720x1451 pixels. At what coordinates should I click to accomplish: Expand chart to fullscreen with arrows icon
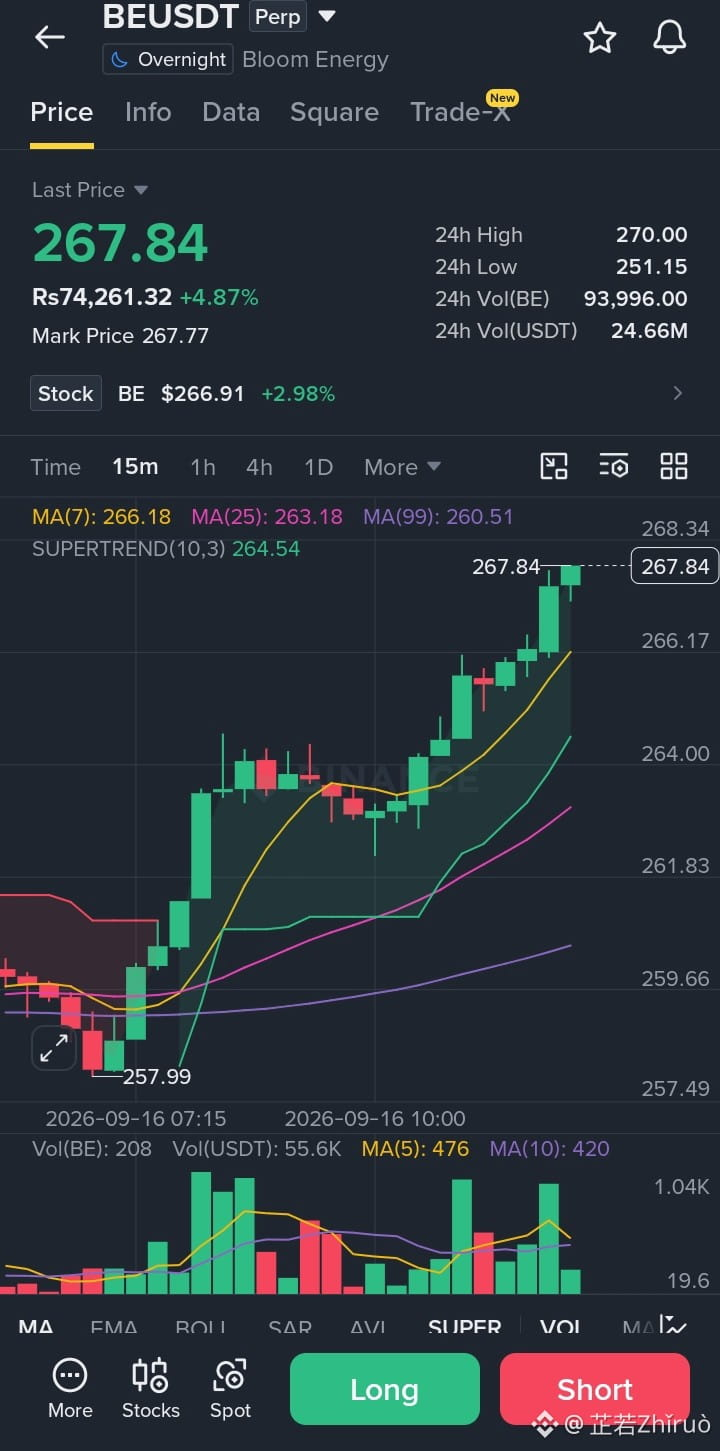tap(53, 1048)
